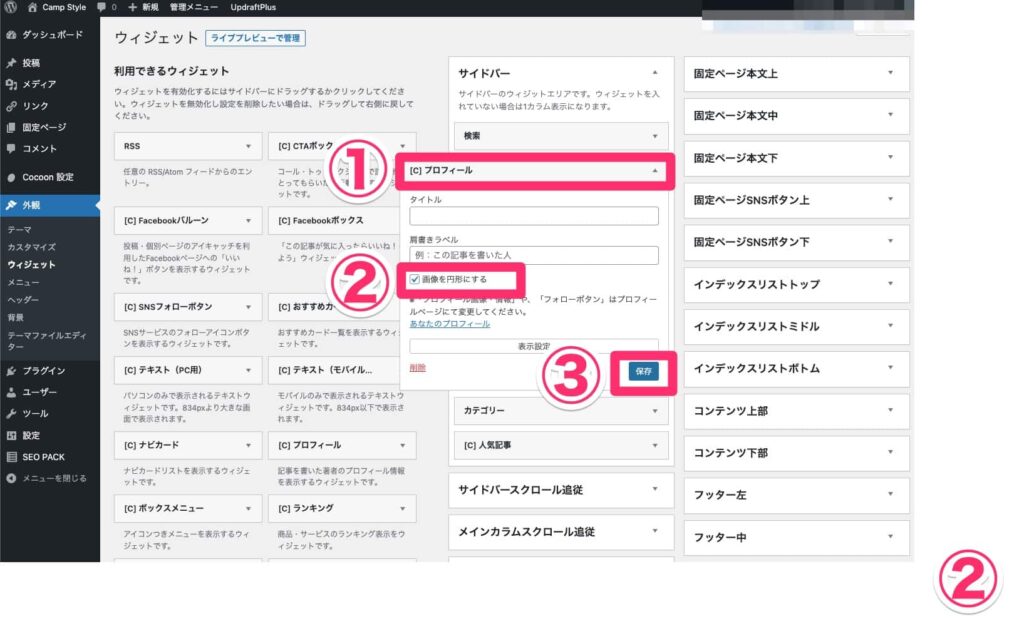The image size is (1024, 626).
Task: Click the Camp Style home icon
Action: 32,7
